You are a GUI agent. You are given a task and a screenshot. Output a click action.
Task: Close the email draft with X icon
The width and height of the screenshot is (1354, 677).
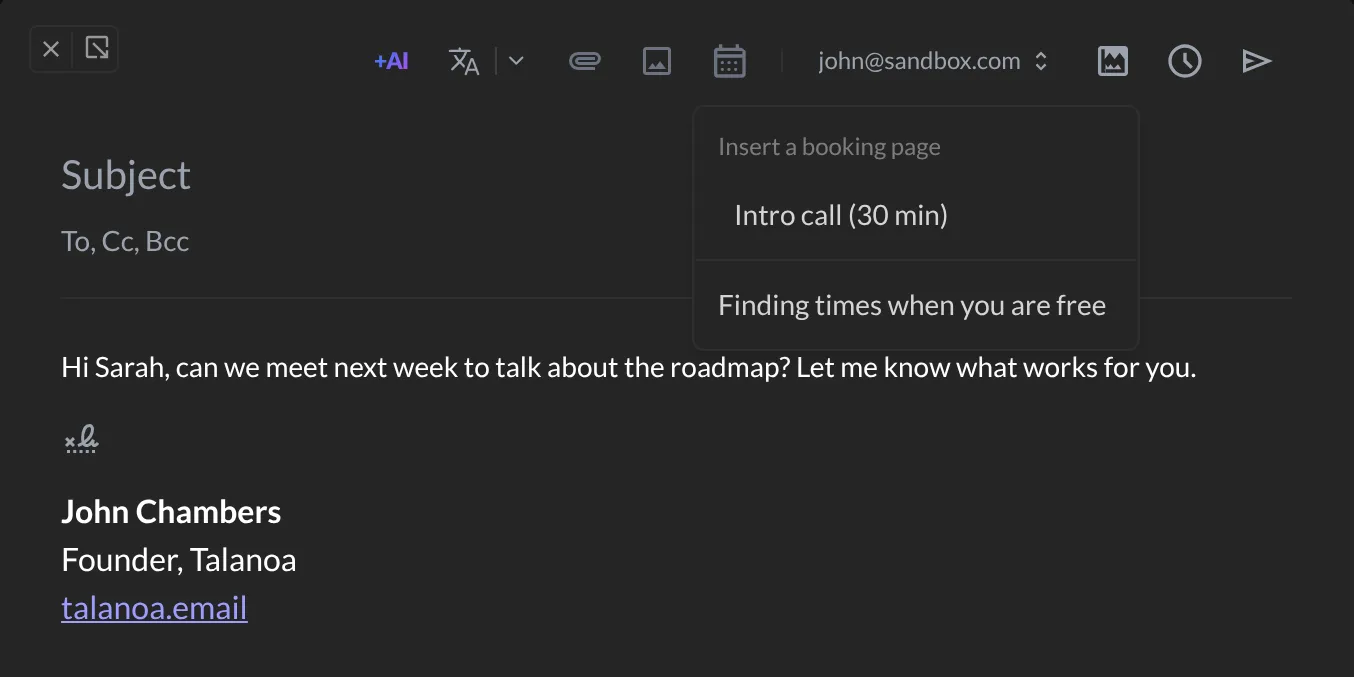click(51, 49)
